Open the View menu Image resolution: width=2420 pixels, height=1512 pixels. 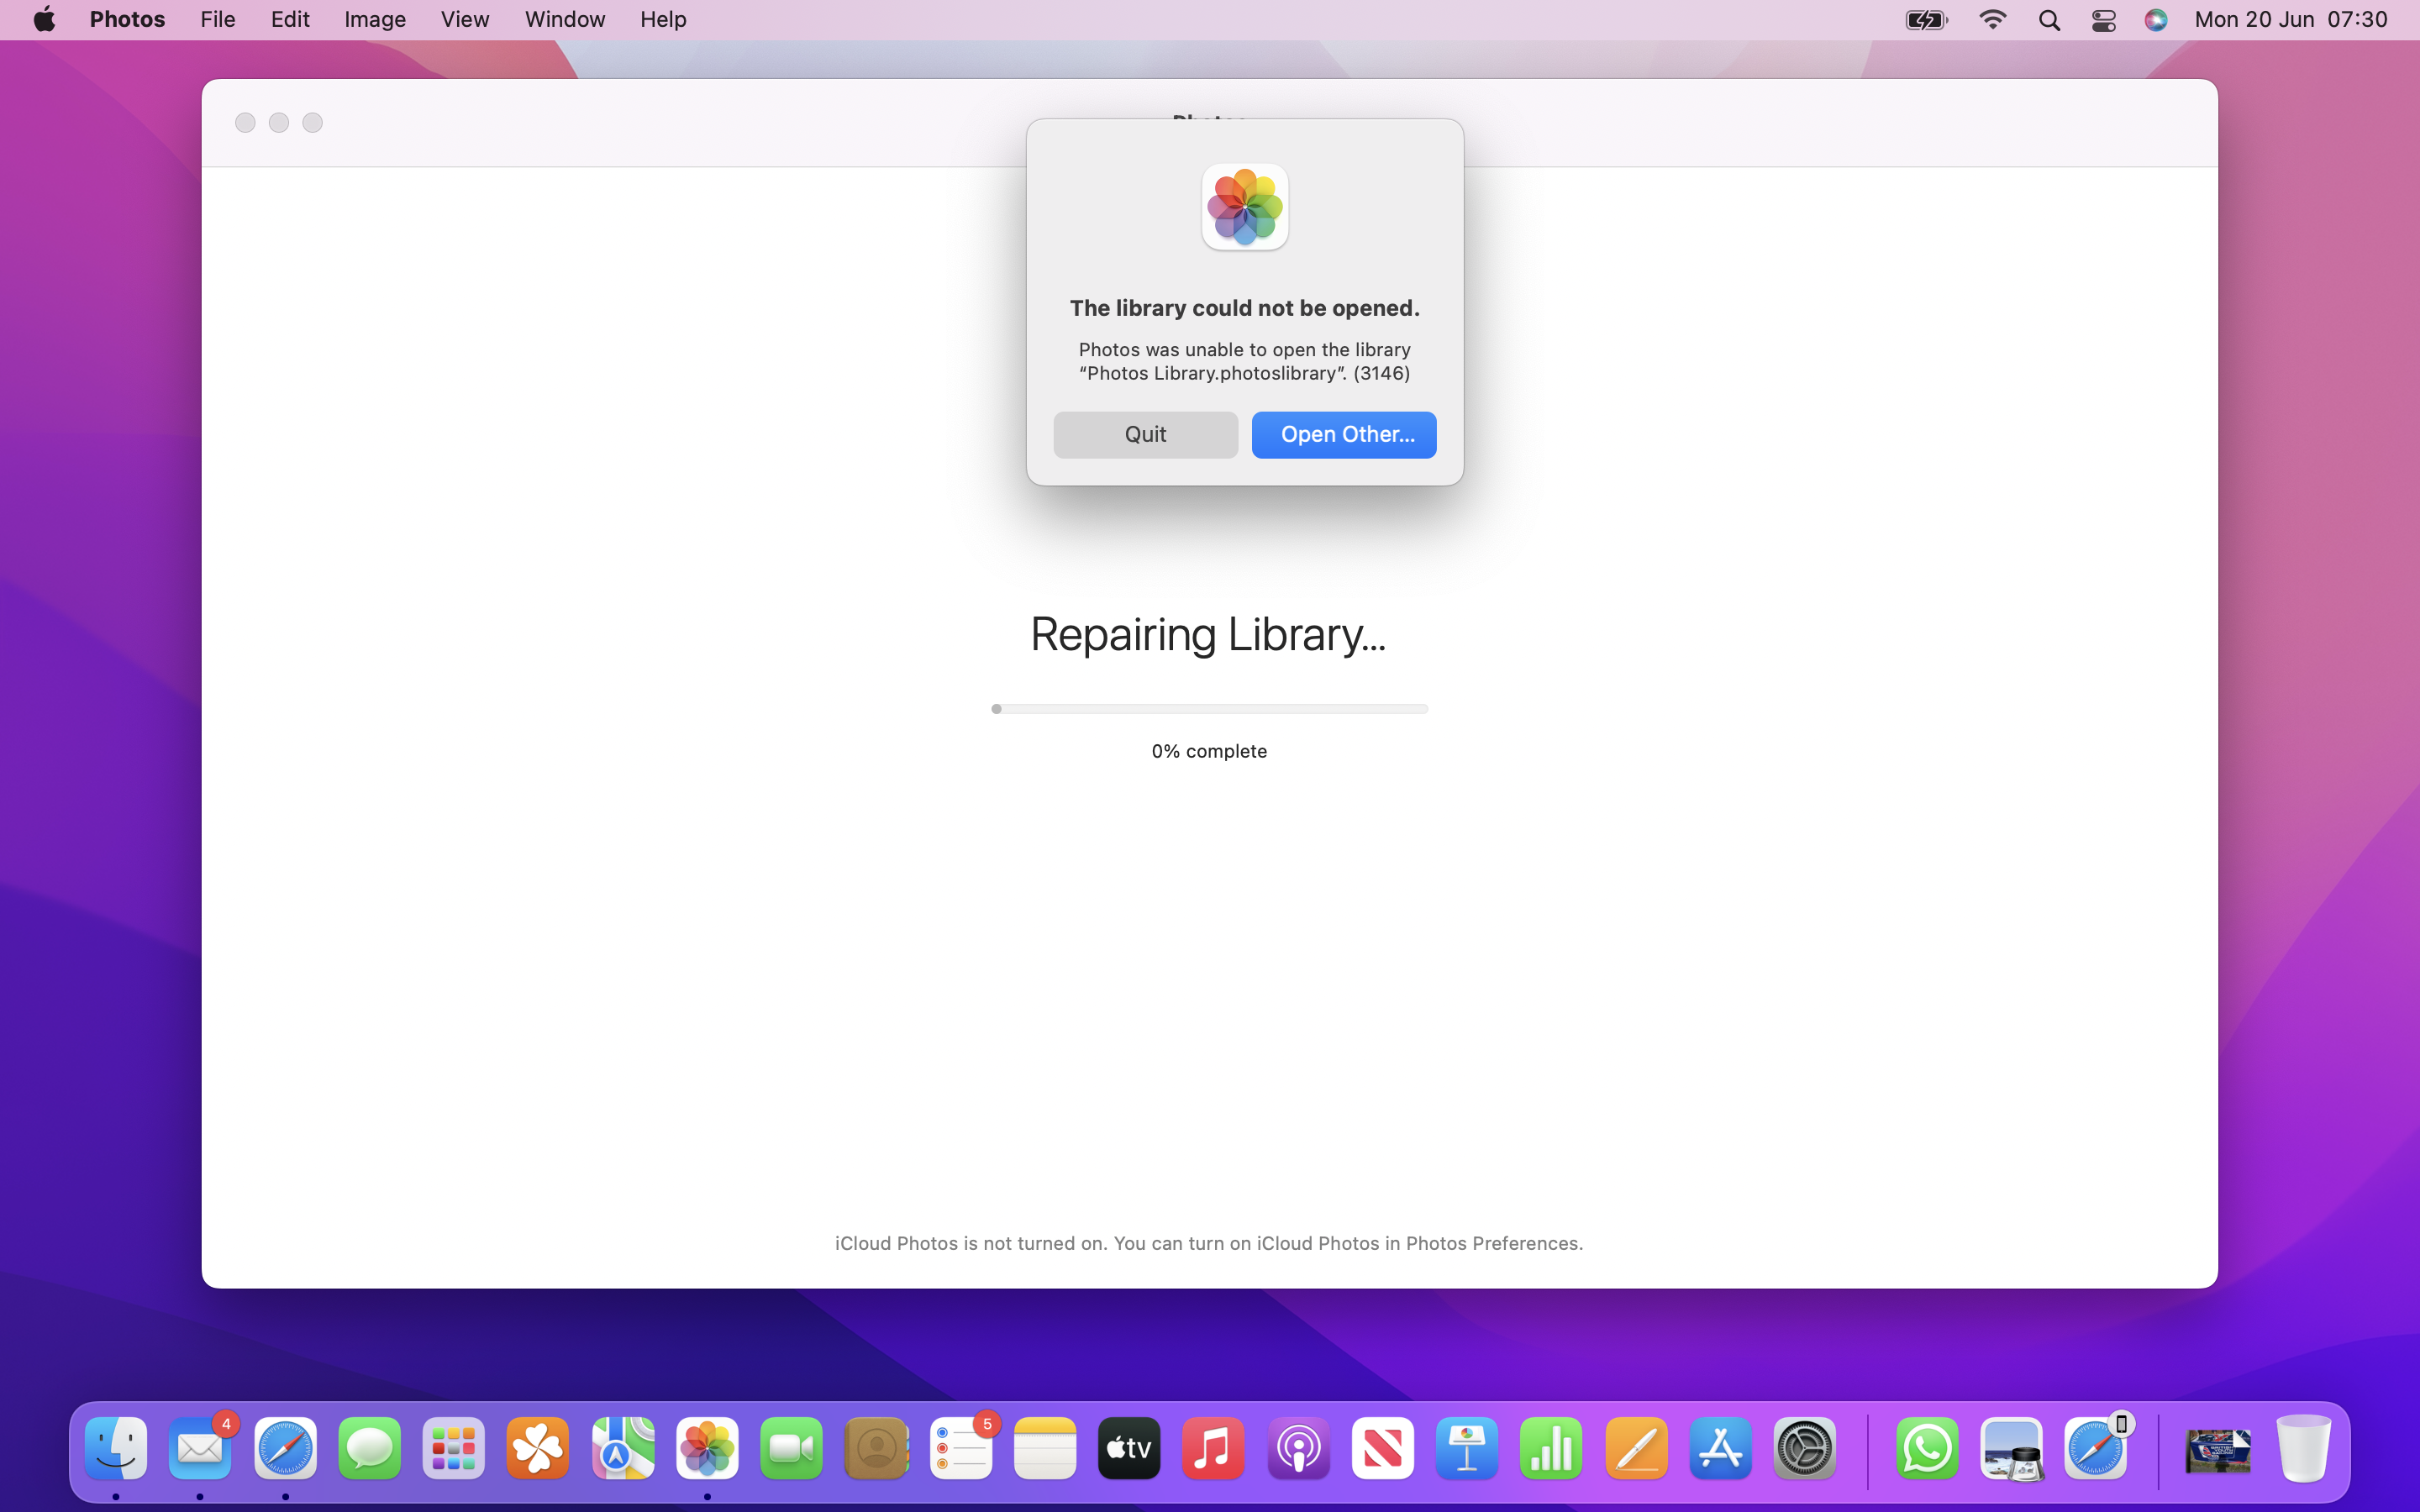[464, 19]
